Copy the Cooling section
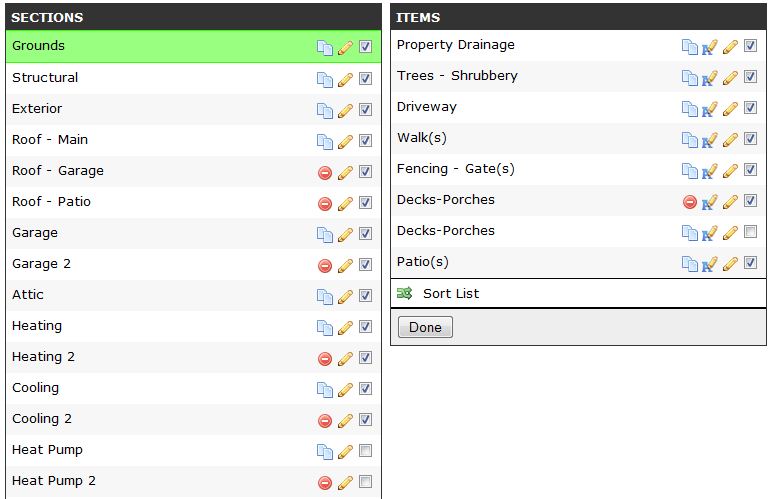The height and width of the screenshot is (499, 772). (x=324, y=390)
